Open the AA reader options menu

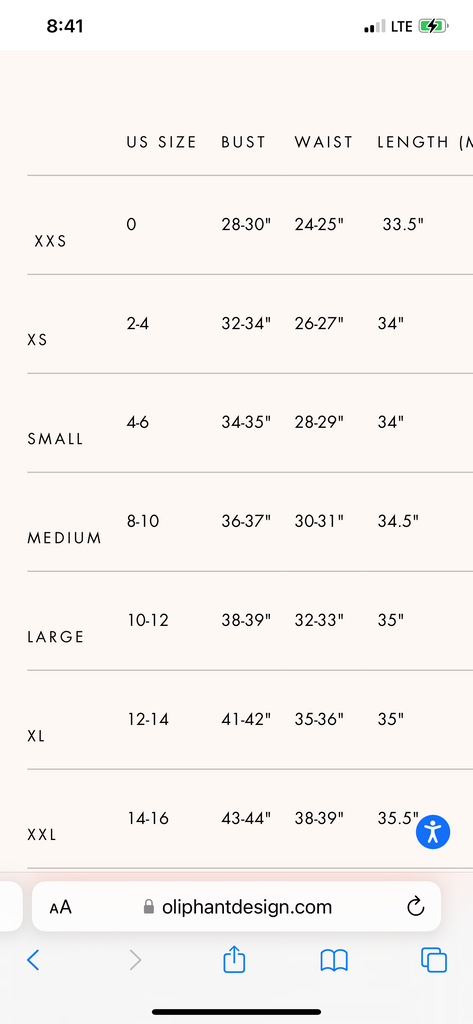coord(61,907)
